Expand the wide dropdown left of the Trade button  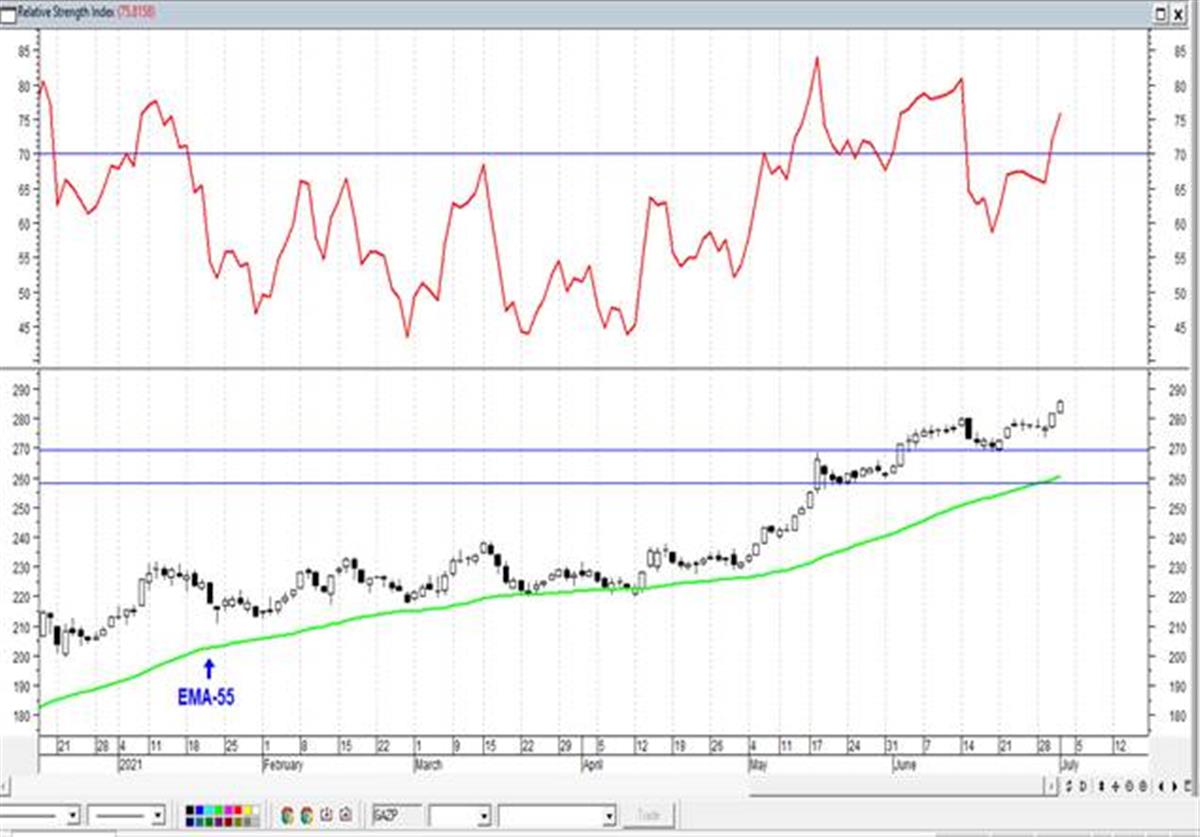coord(609,816)
